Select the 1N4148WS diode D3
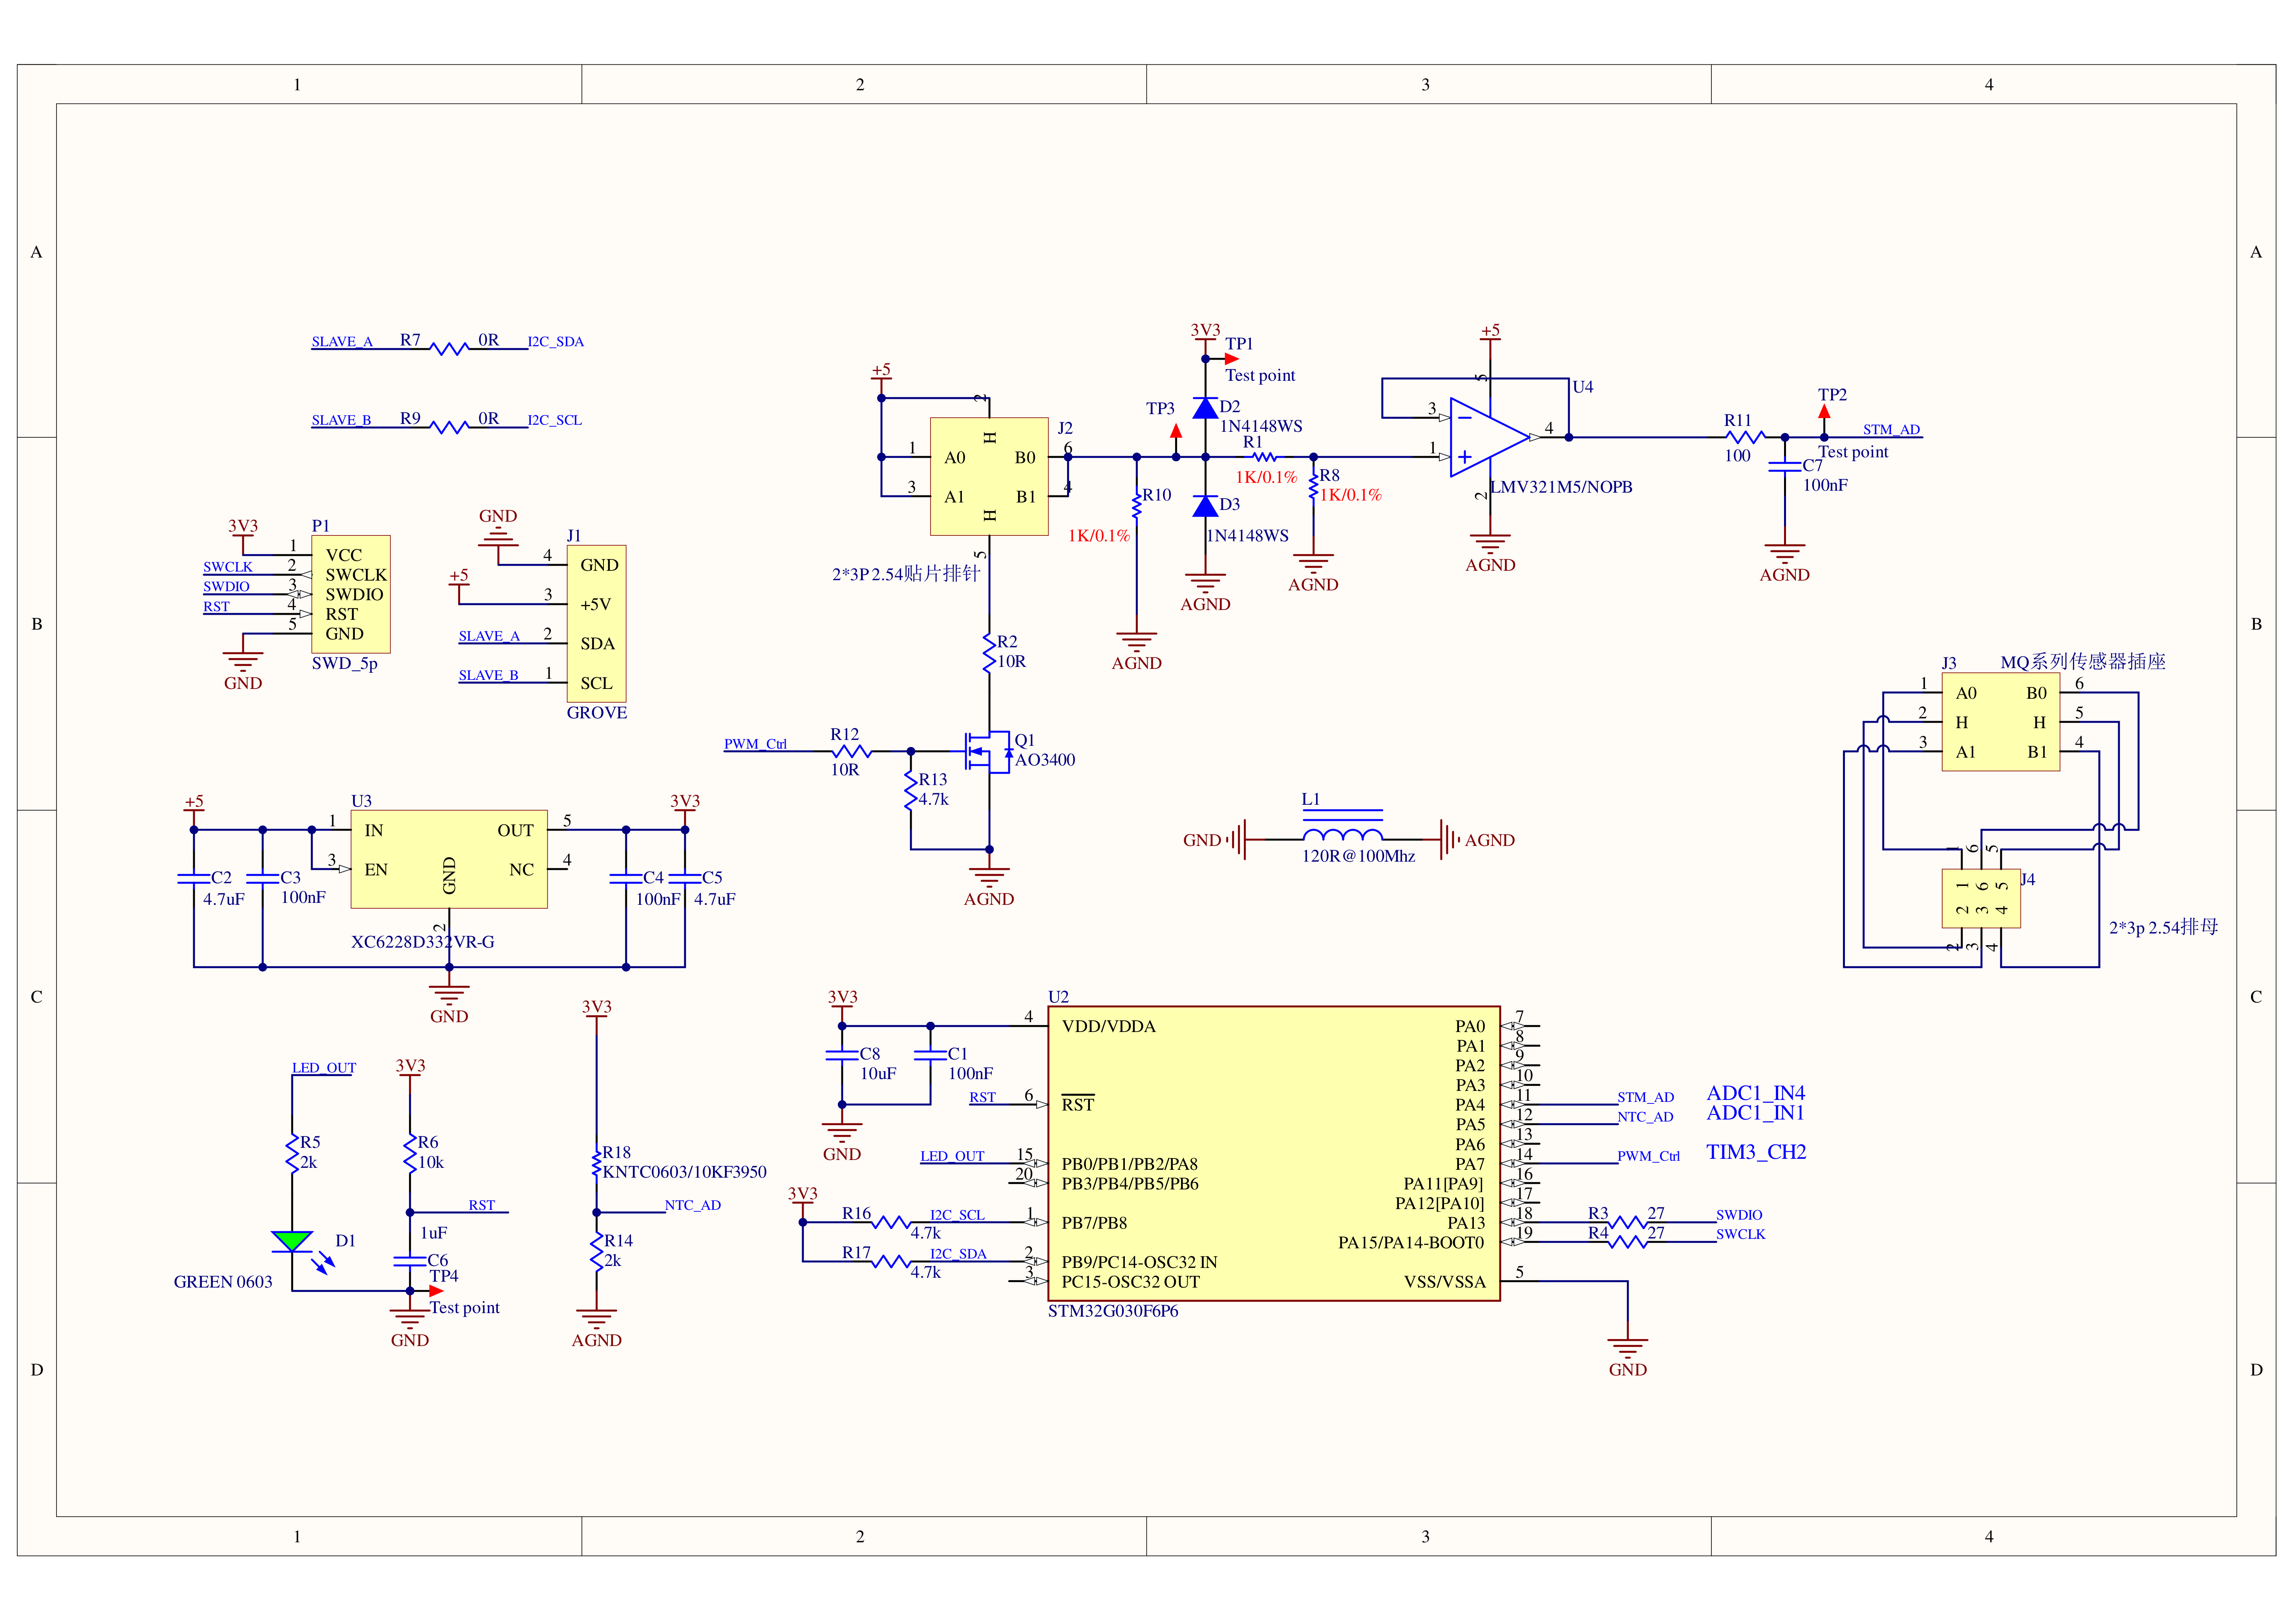Image resolution: width=2296 pixels, height=1622 pixels. tap(1205, 506)
